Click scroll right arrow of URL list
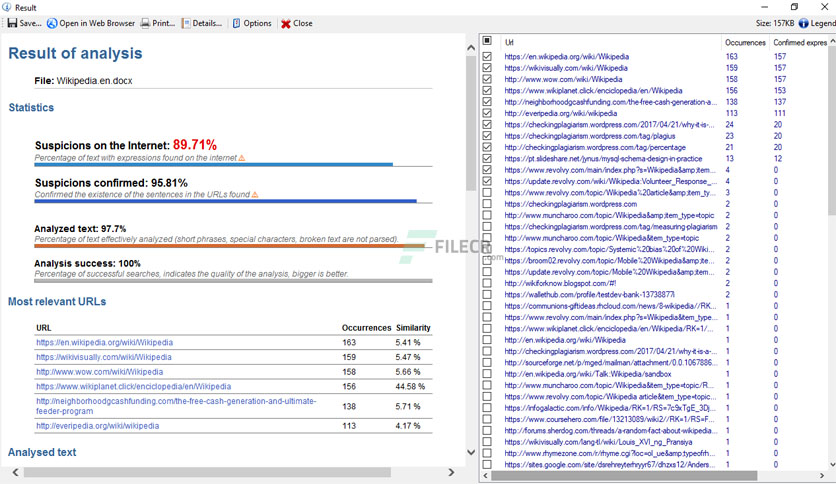Image resolution: width=836 pixels, height=484 pixels. (x=822, y=475)
